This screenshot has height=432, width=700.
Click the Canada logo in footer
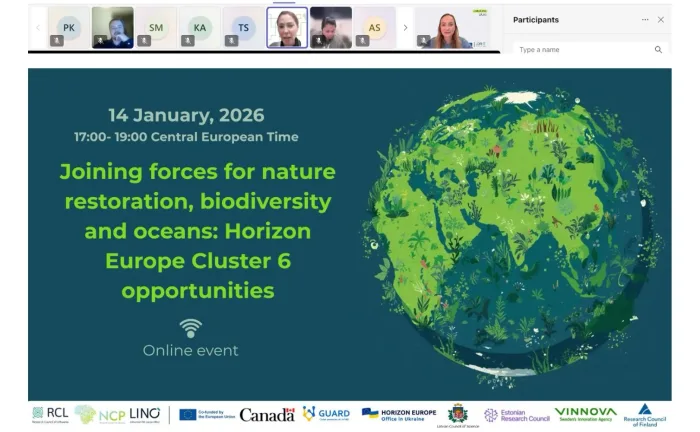pyautogui.click(x=267, y=414)
